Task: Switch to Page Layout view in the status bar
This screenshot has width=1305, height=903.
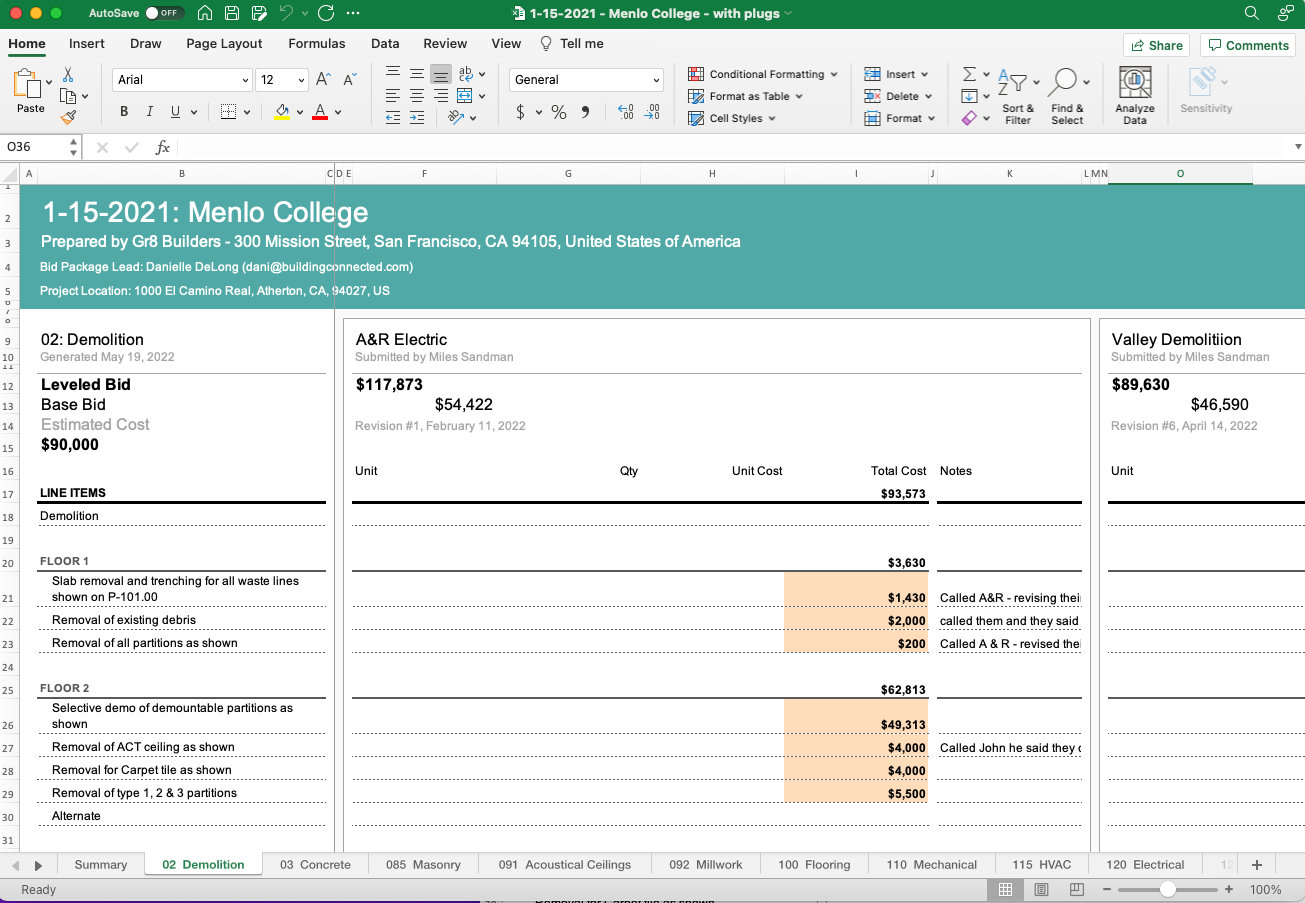Action: (x=1041, y=890)
